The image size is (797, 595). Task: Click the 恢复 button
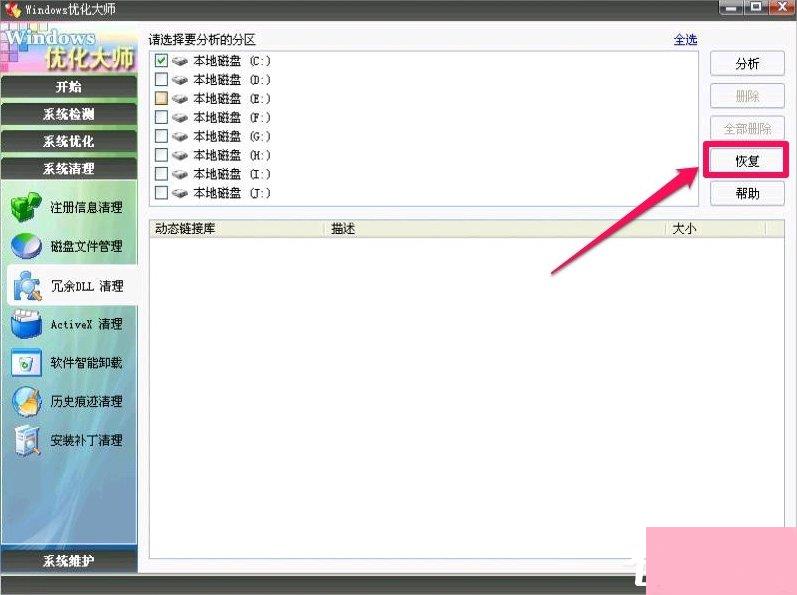tap(747, 161)
